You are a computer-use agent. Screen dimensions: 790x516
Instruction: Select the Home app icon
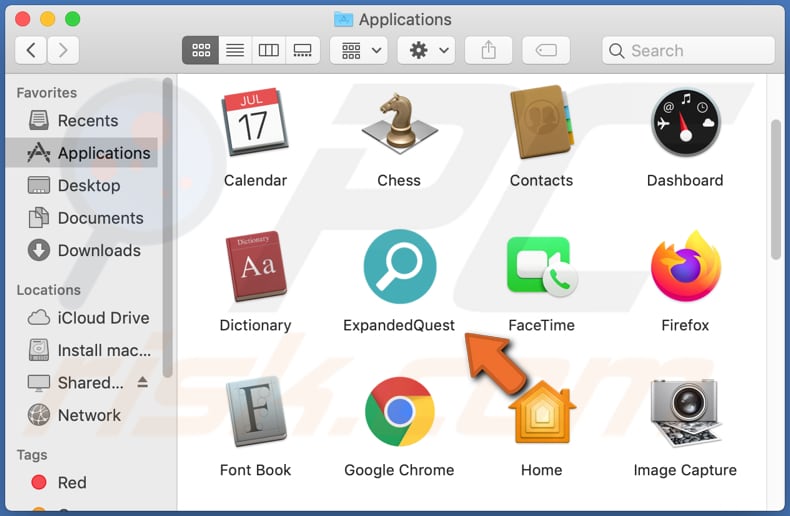(x=542, y=412)
